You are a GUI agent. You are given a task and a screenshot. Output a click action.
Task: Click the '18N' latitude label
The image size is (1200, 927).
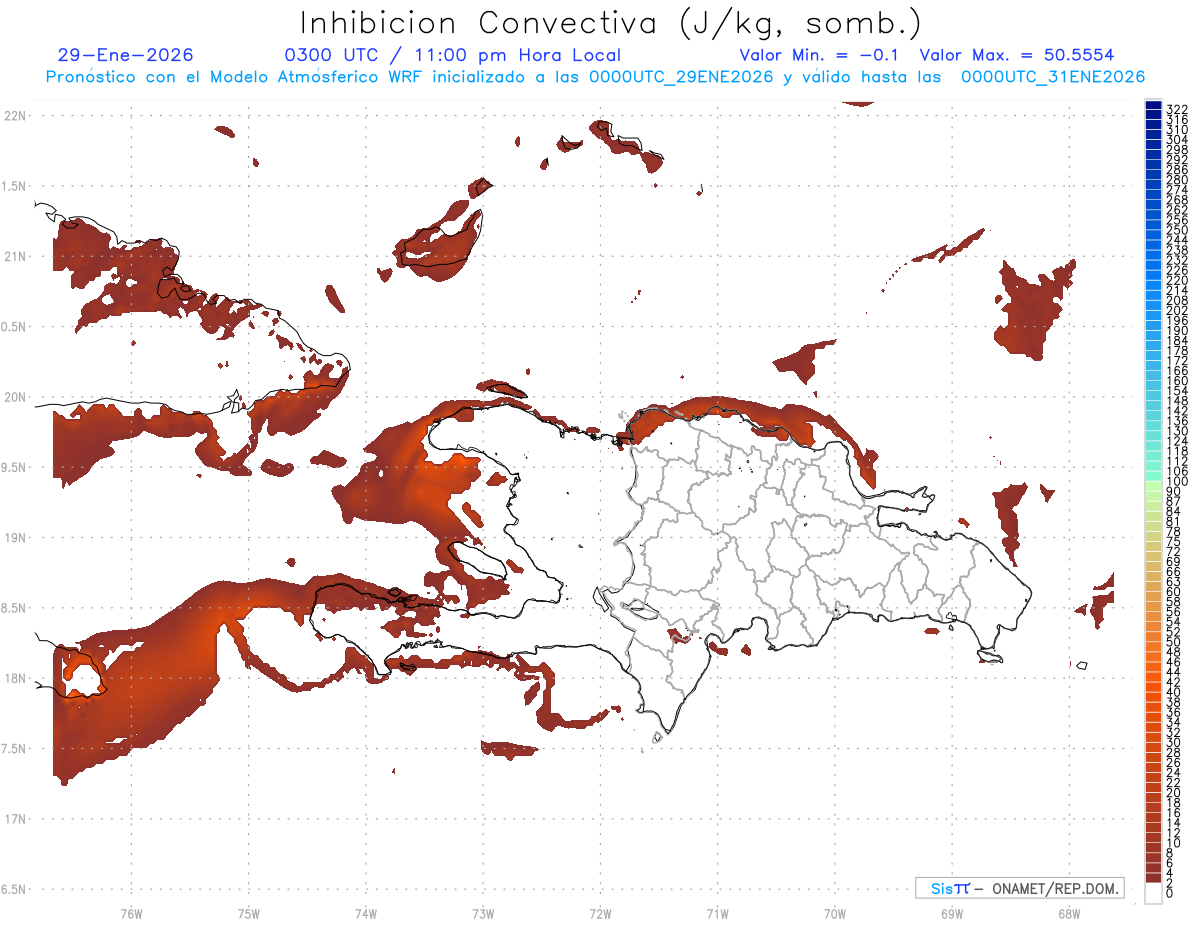(x=15, y=678)
